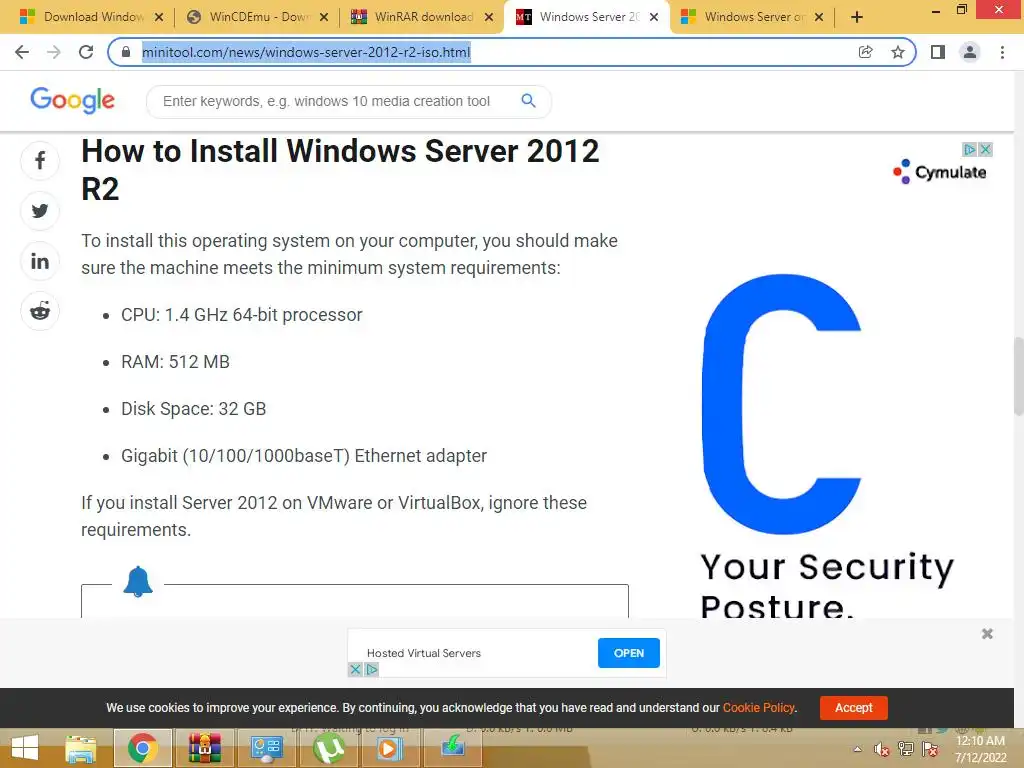Open the Cookie Policy link
1024x768 pixels.
pyautogui.click(x=758, y=708)
